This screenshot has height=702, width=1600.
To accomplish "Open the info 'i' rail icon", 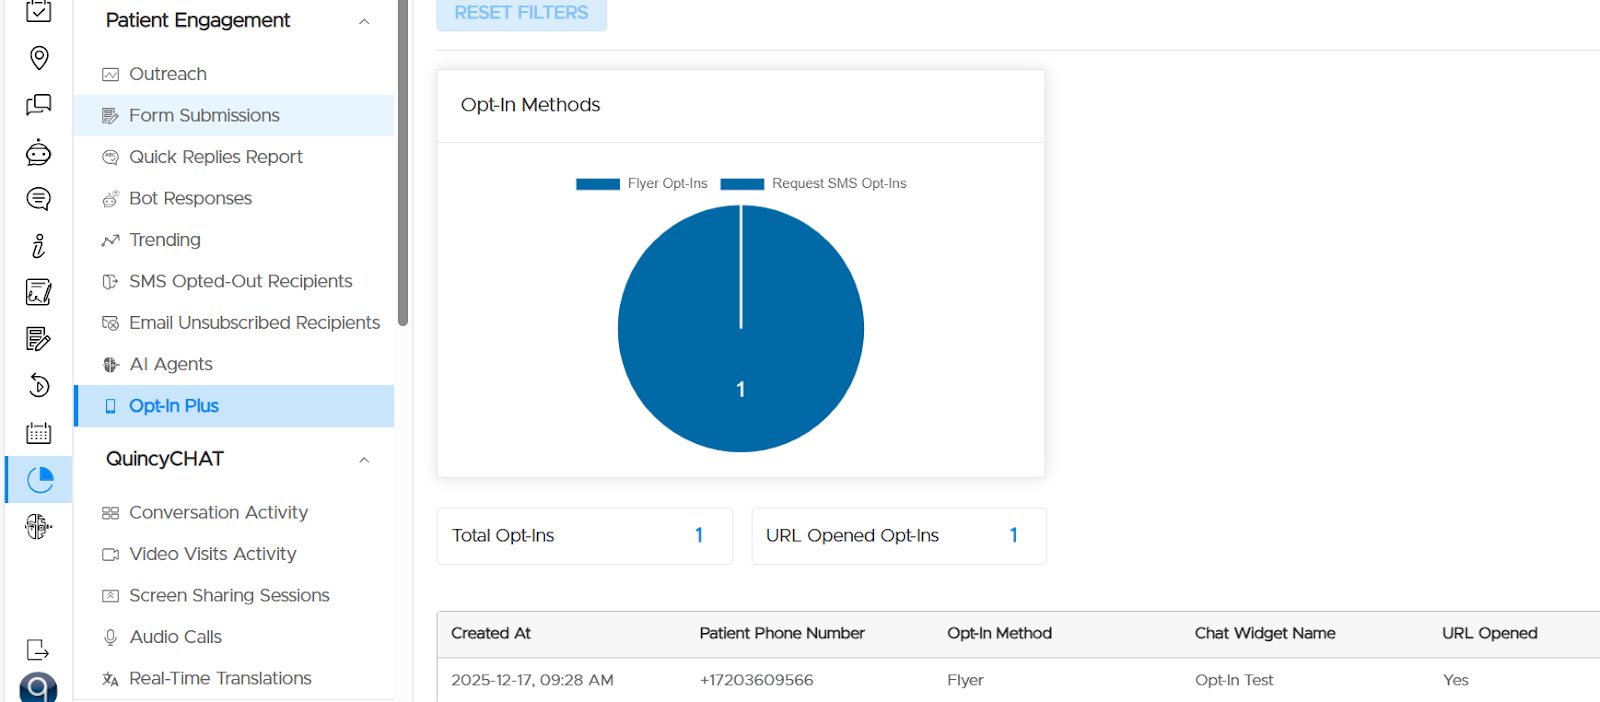I will [38, 246].
